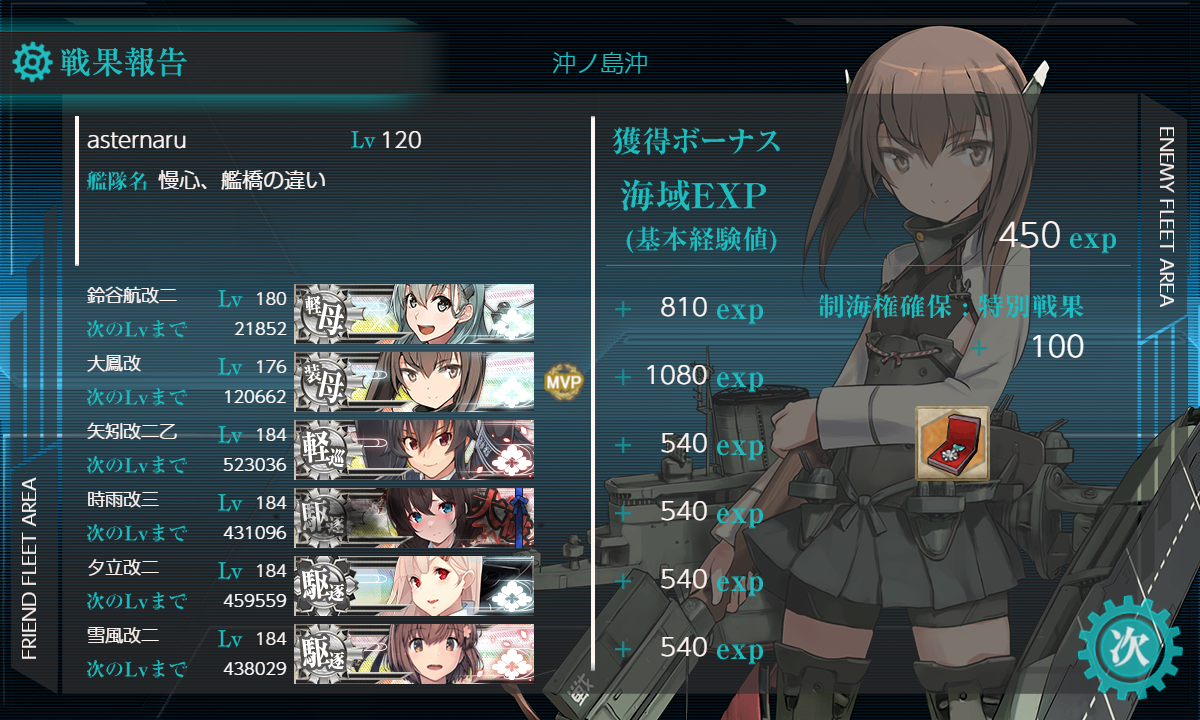Click the 沖ノ島沖 map name
1200x720 pixels.
tap(600, 63)
